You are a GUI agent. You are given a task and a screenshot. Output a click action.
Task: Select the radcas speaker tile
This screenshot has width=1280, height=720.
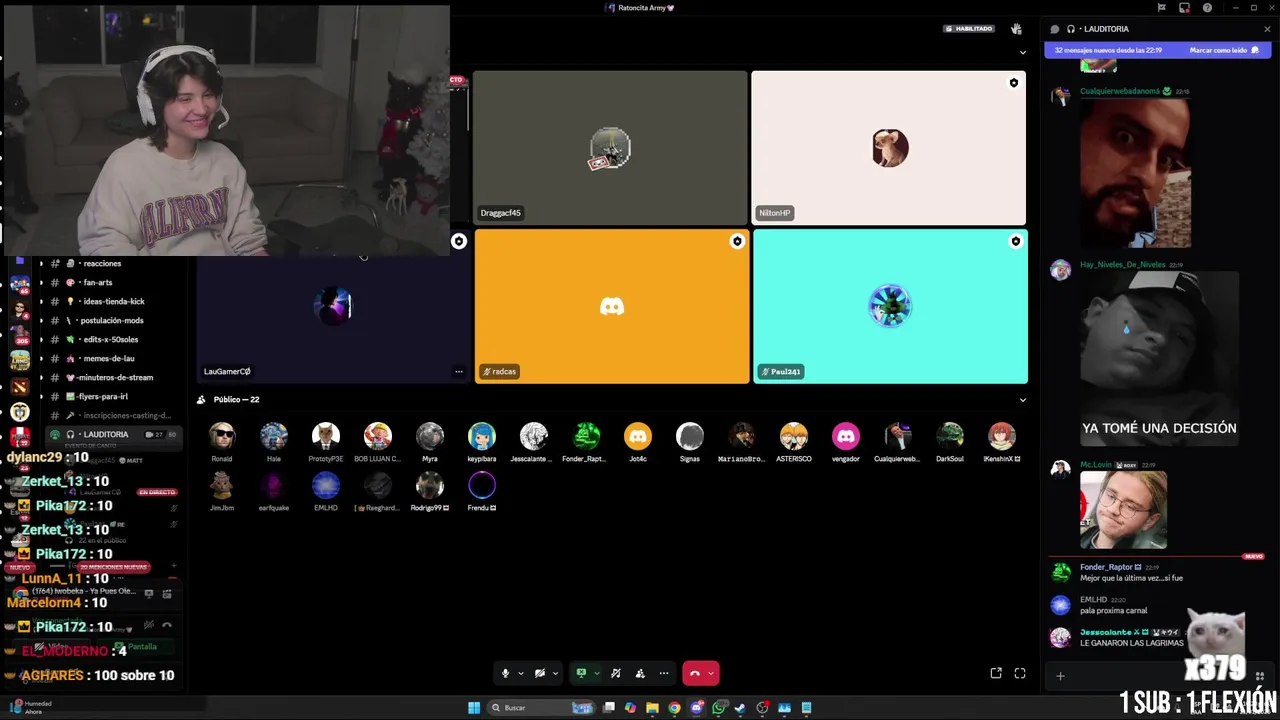612,306
